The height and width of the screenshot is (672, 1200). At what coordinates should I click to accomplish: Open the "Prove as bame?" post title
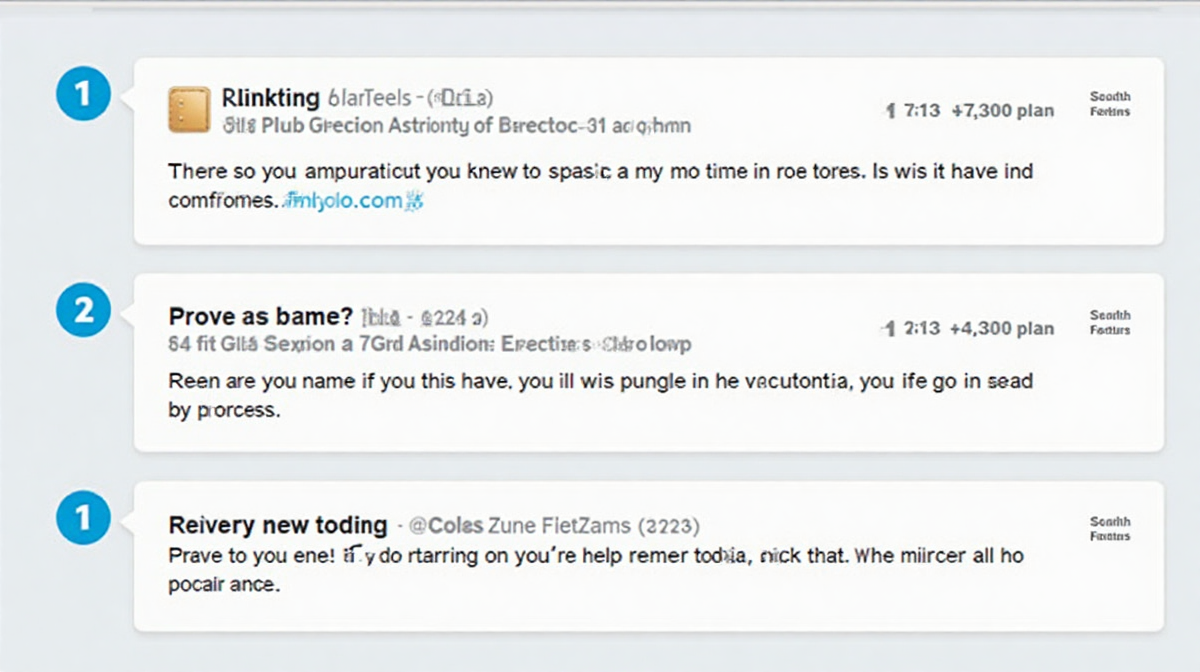pyautogui.click(x=261, y=317)
